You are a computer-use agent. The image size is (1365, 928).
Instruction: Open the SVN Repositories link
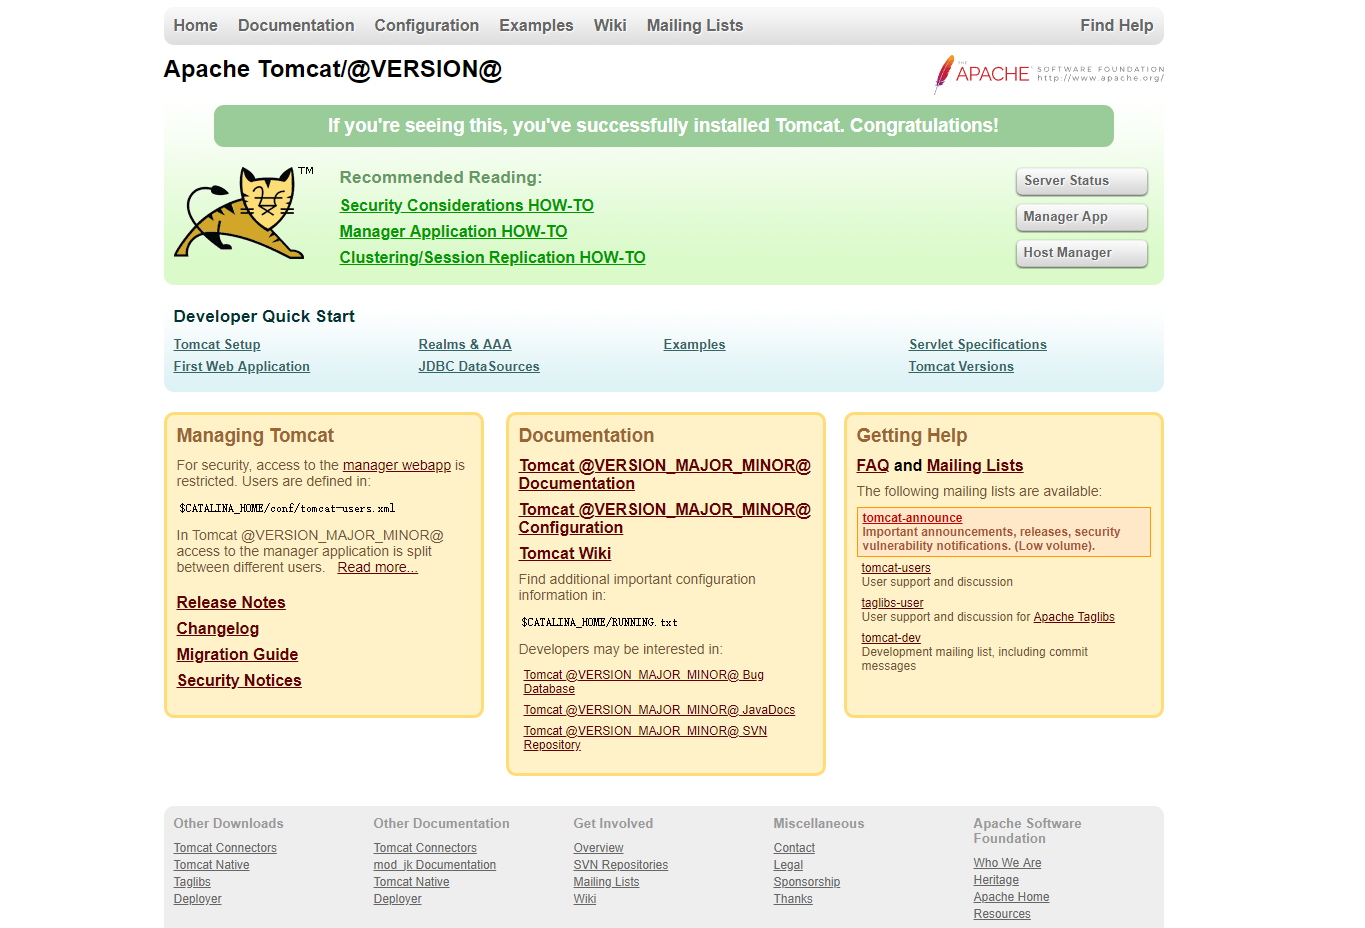tap(620, 865)
